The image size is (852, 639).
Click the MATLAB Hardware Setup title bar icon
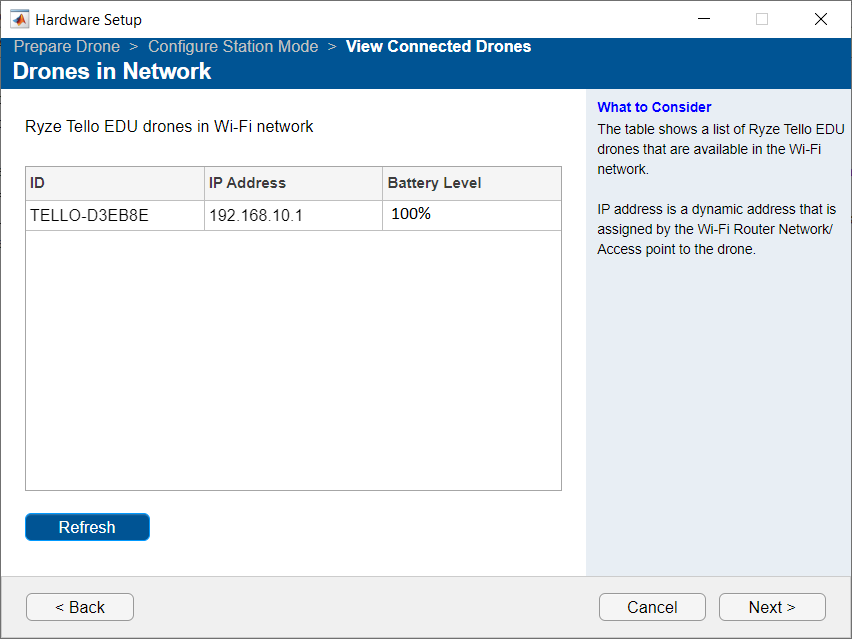coord(20,18)
